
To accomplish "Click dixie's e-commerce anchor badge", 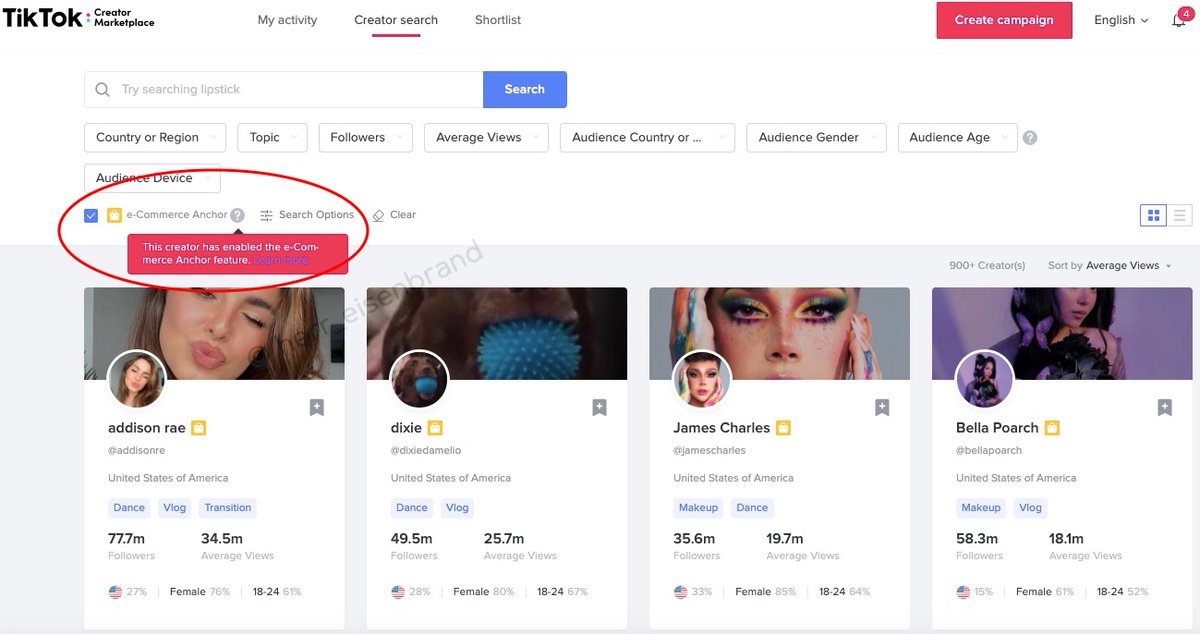I will 435,428.
